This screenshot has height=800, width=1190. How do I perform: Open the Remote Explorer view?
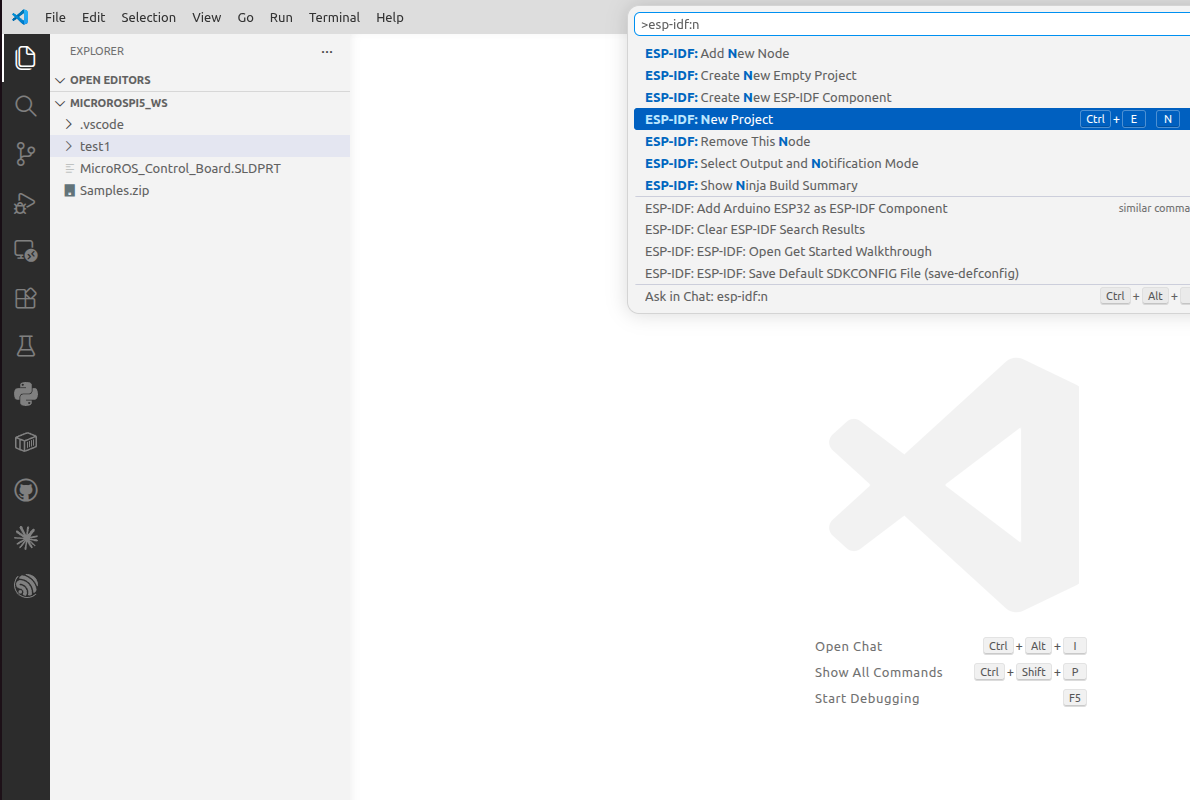pos(25,250)
